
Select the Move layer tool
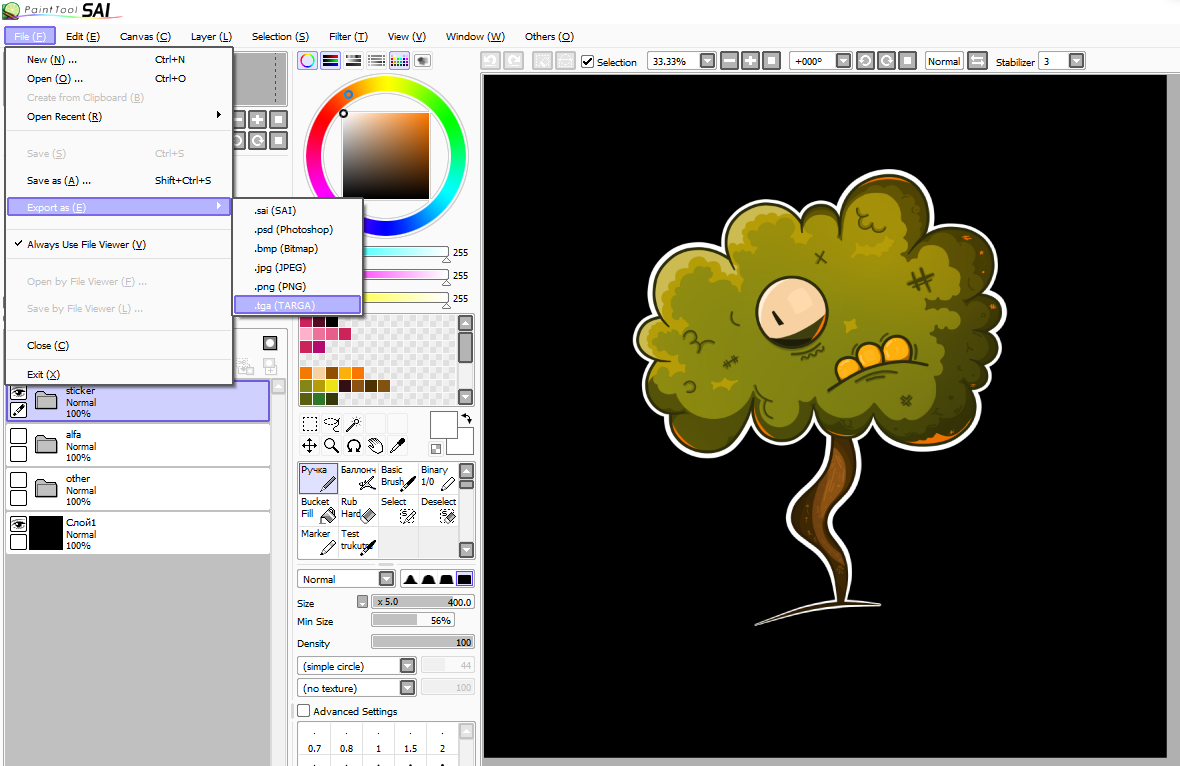click(x=309, y=445)
